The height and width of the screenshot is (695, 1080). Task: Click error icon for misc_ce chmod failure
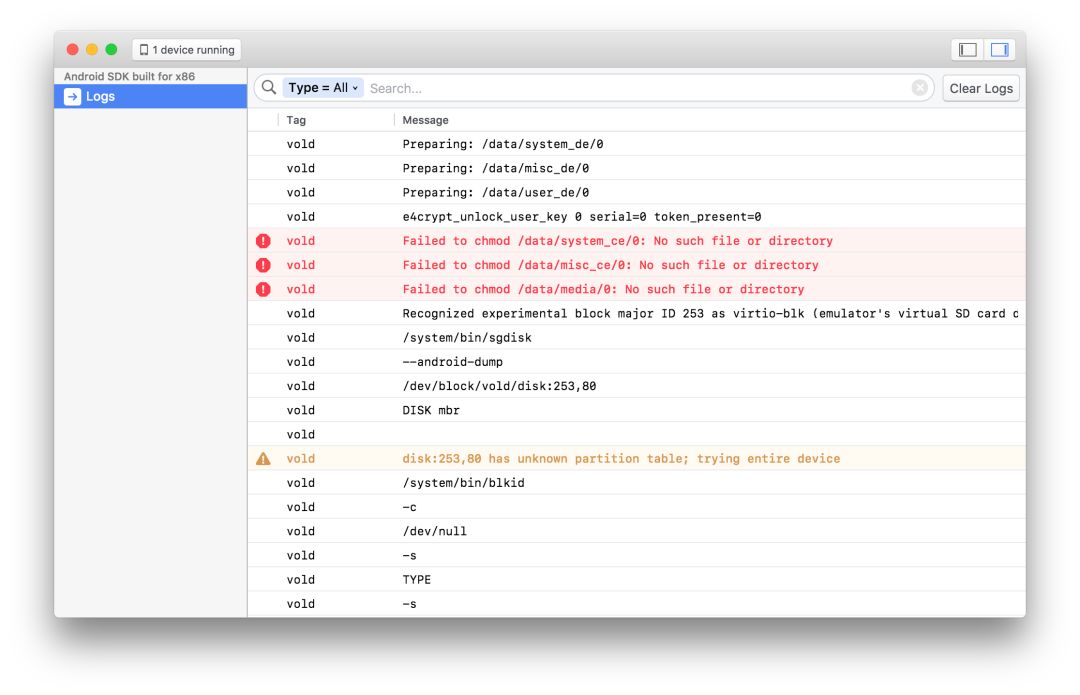point(263,265)
